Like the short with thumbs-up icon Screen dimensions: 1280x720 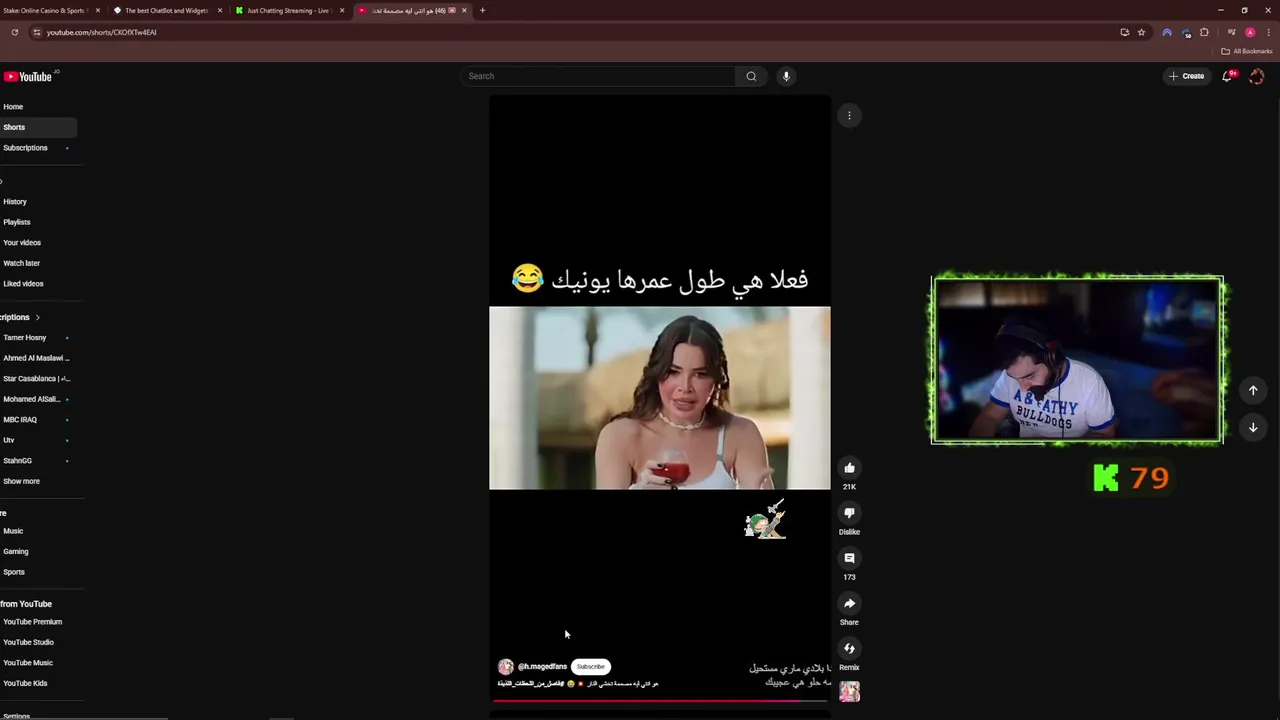849,468
